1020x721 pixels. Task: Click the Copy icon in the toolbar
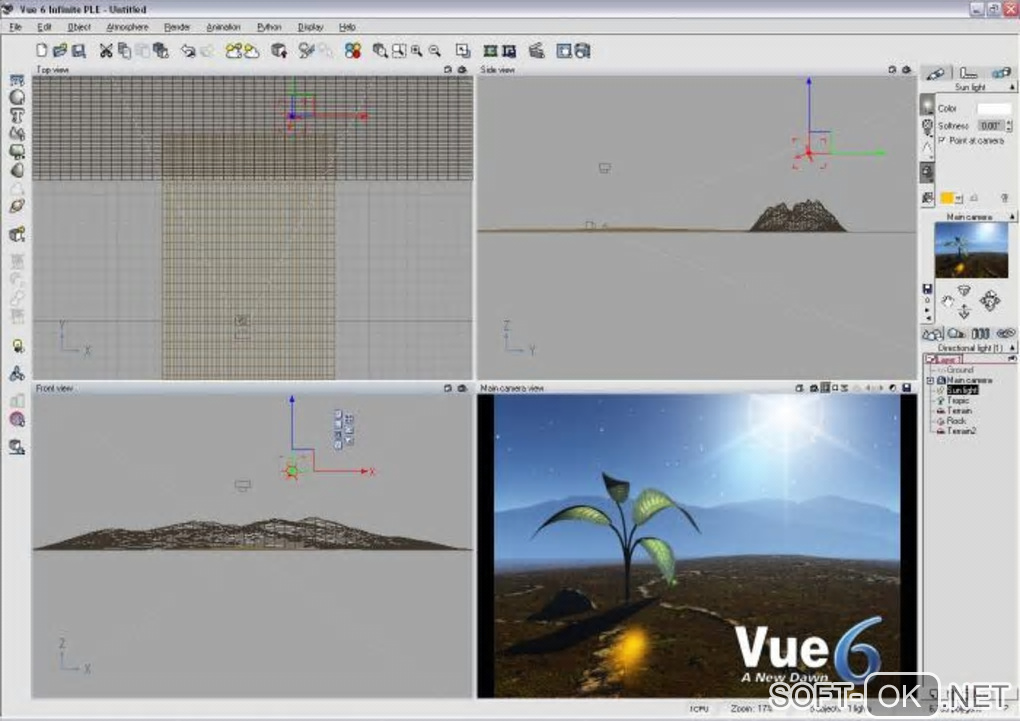(124, 51)
